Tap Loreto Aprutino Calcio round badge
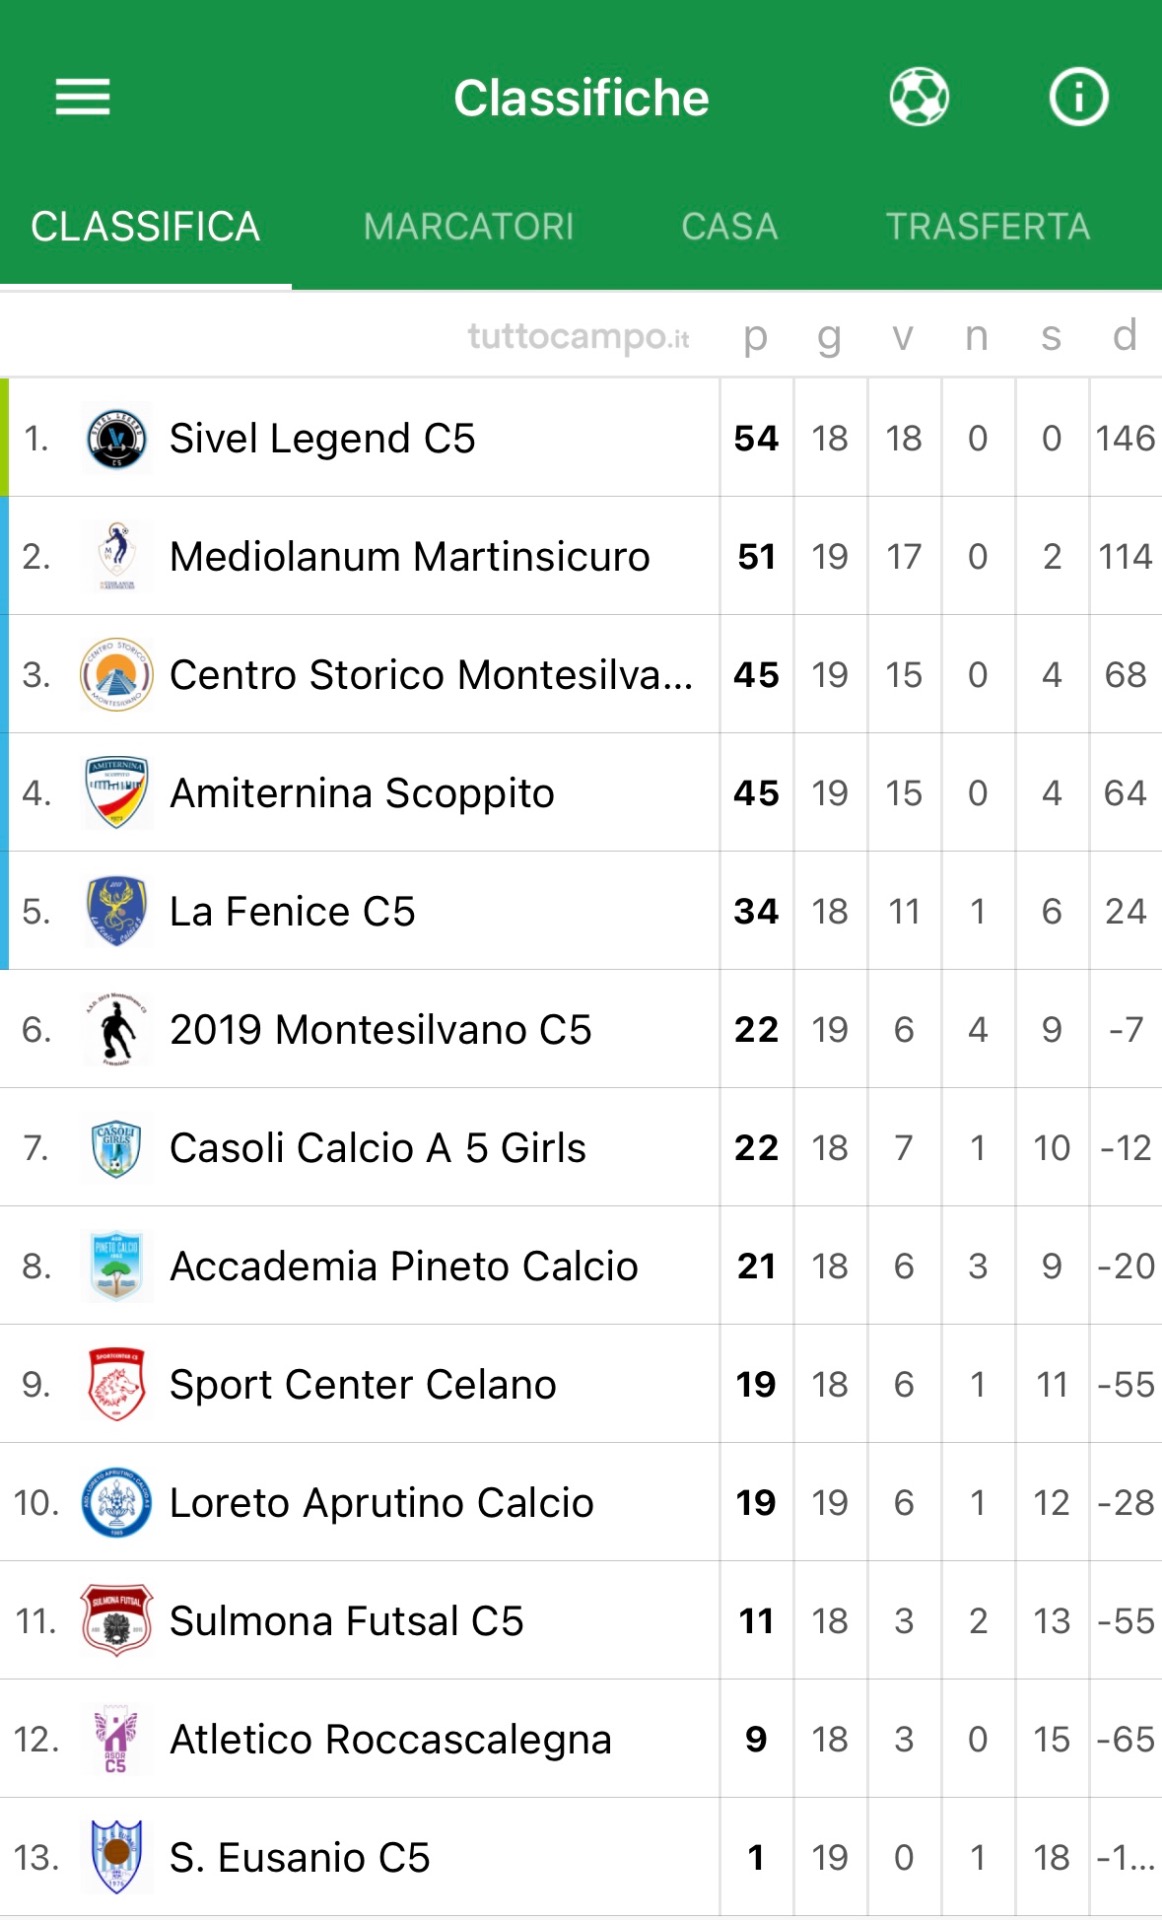The width and height of the screenshot is (1162, 1920). 116,1502
